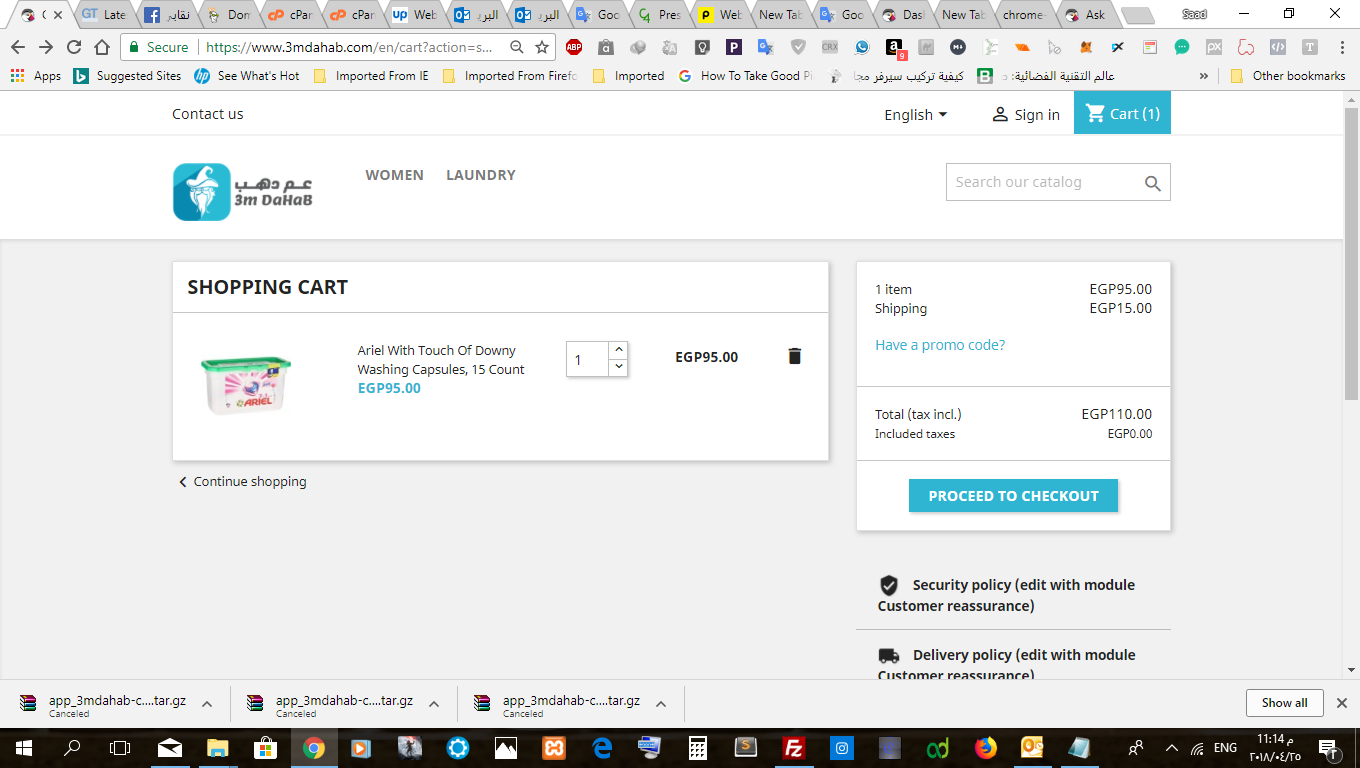Image resolution: width=1360 pixels, height=768 pixels.
Task: Click the Ariel capsules product thumbnail
Action: (x=246, y=385)
